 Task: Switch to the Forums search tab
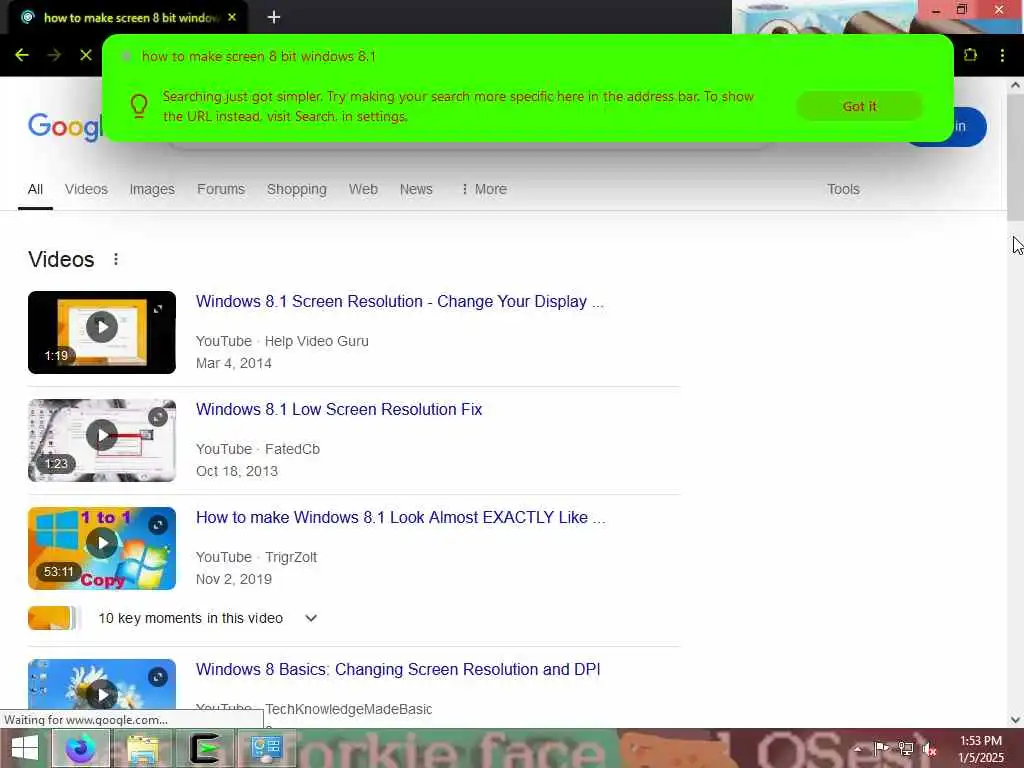click(x=221, y=189)
